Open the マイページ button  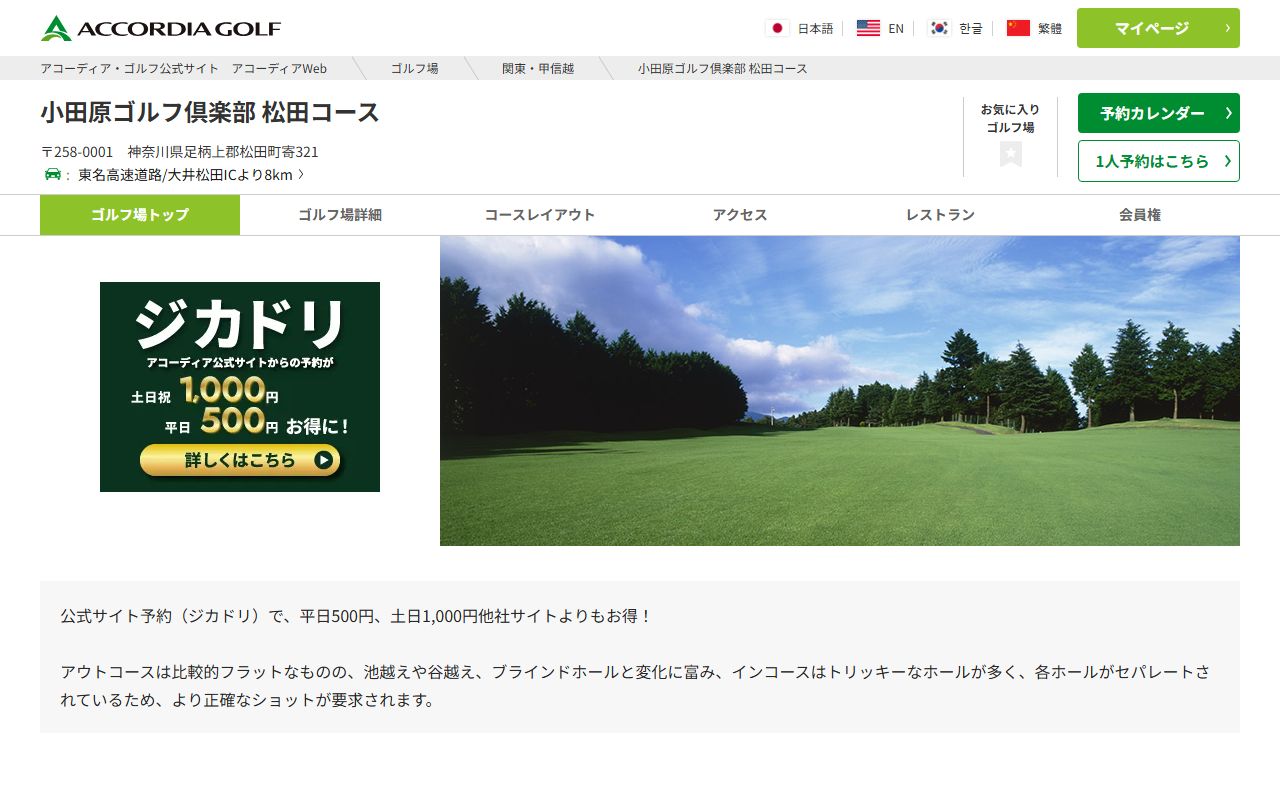click(x=1158, y=28)
